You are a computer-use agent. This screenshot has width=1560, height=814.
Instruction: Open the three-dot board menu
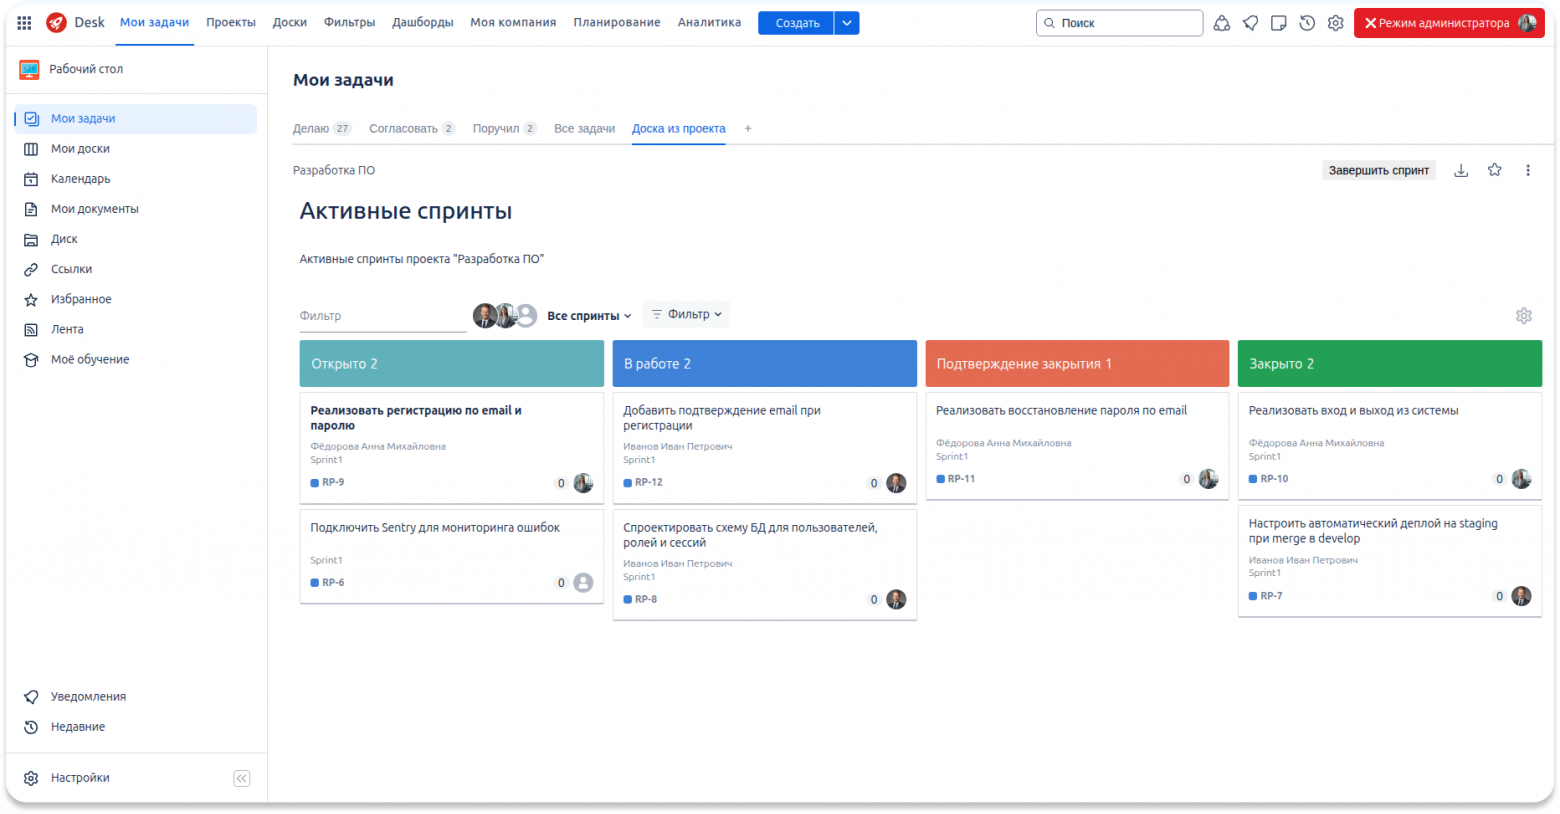1528,170
